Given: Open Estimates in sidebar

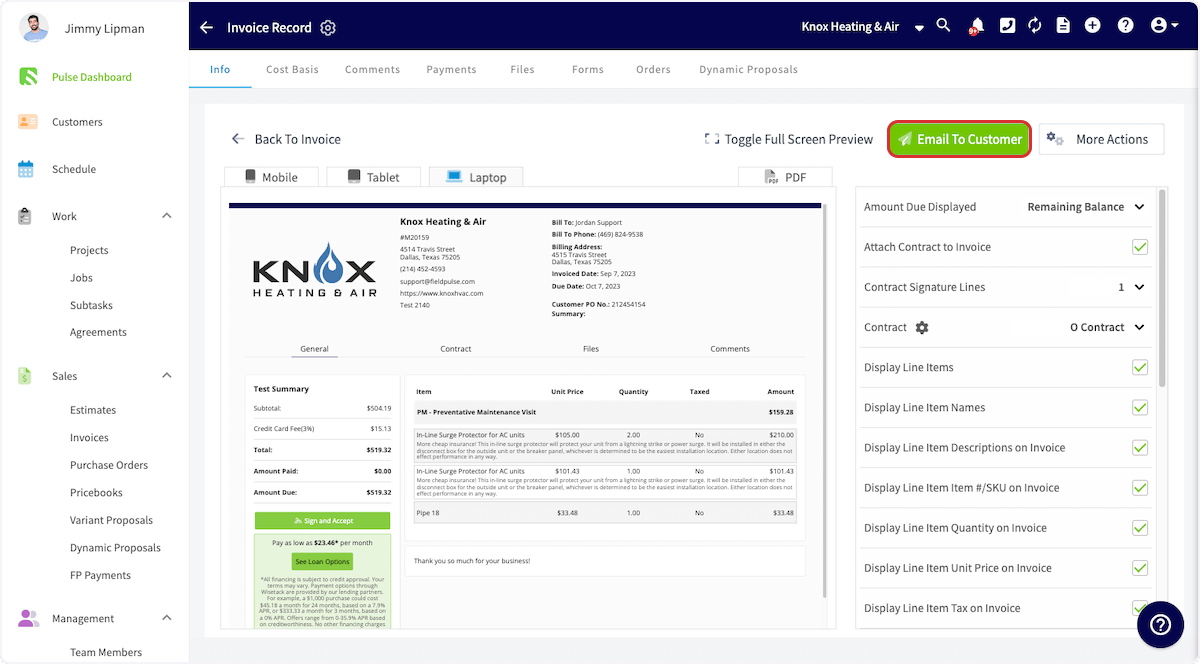Looking at the screenshot, I should (x=93, y=410).
